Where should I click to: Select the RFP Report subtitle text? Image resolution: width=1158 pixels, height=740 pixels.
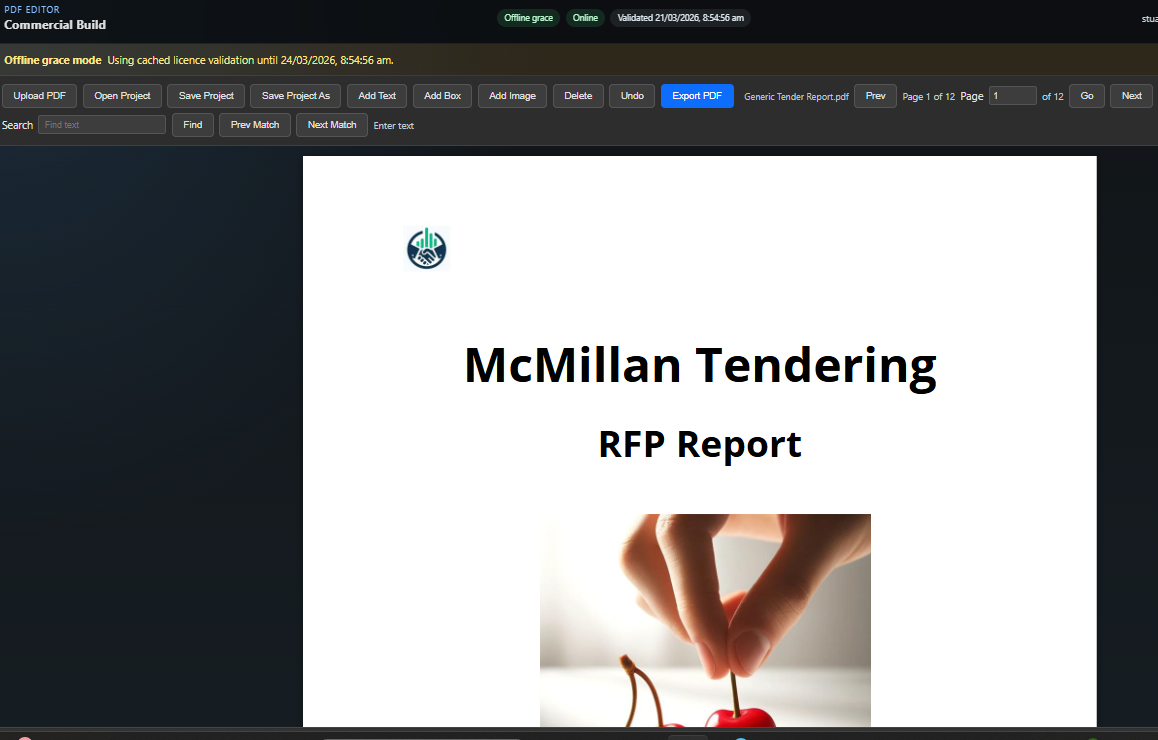click(699, 445)
